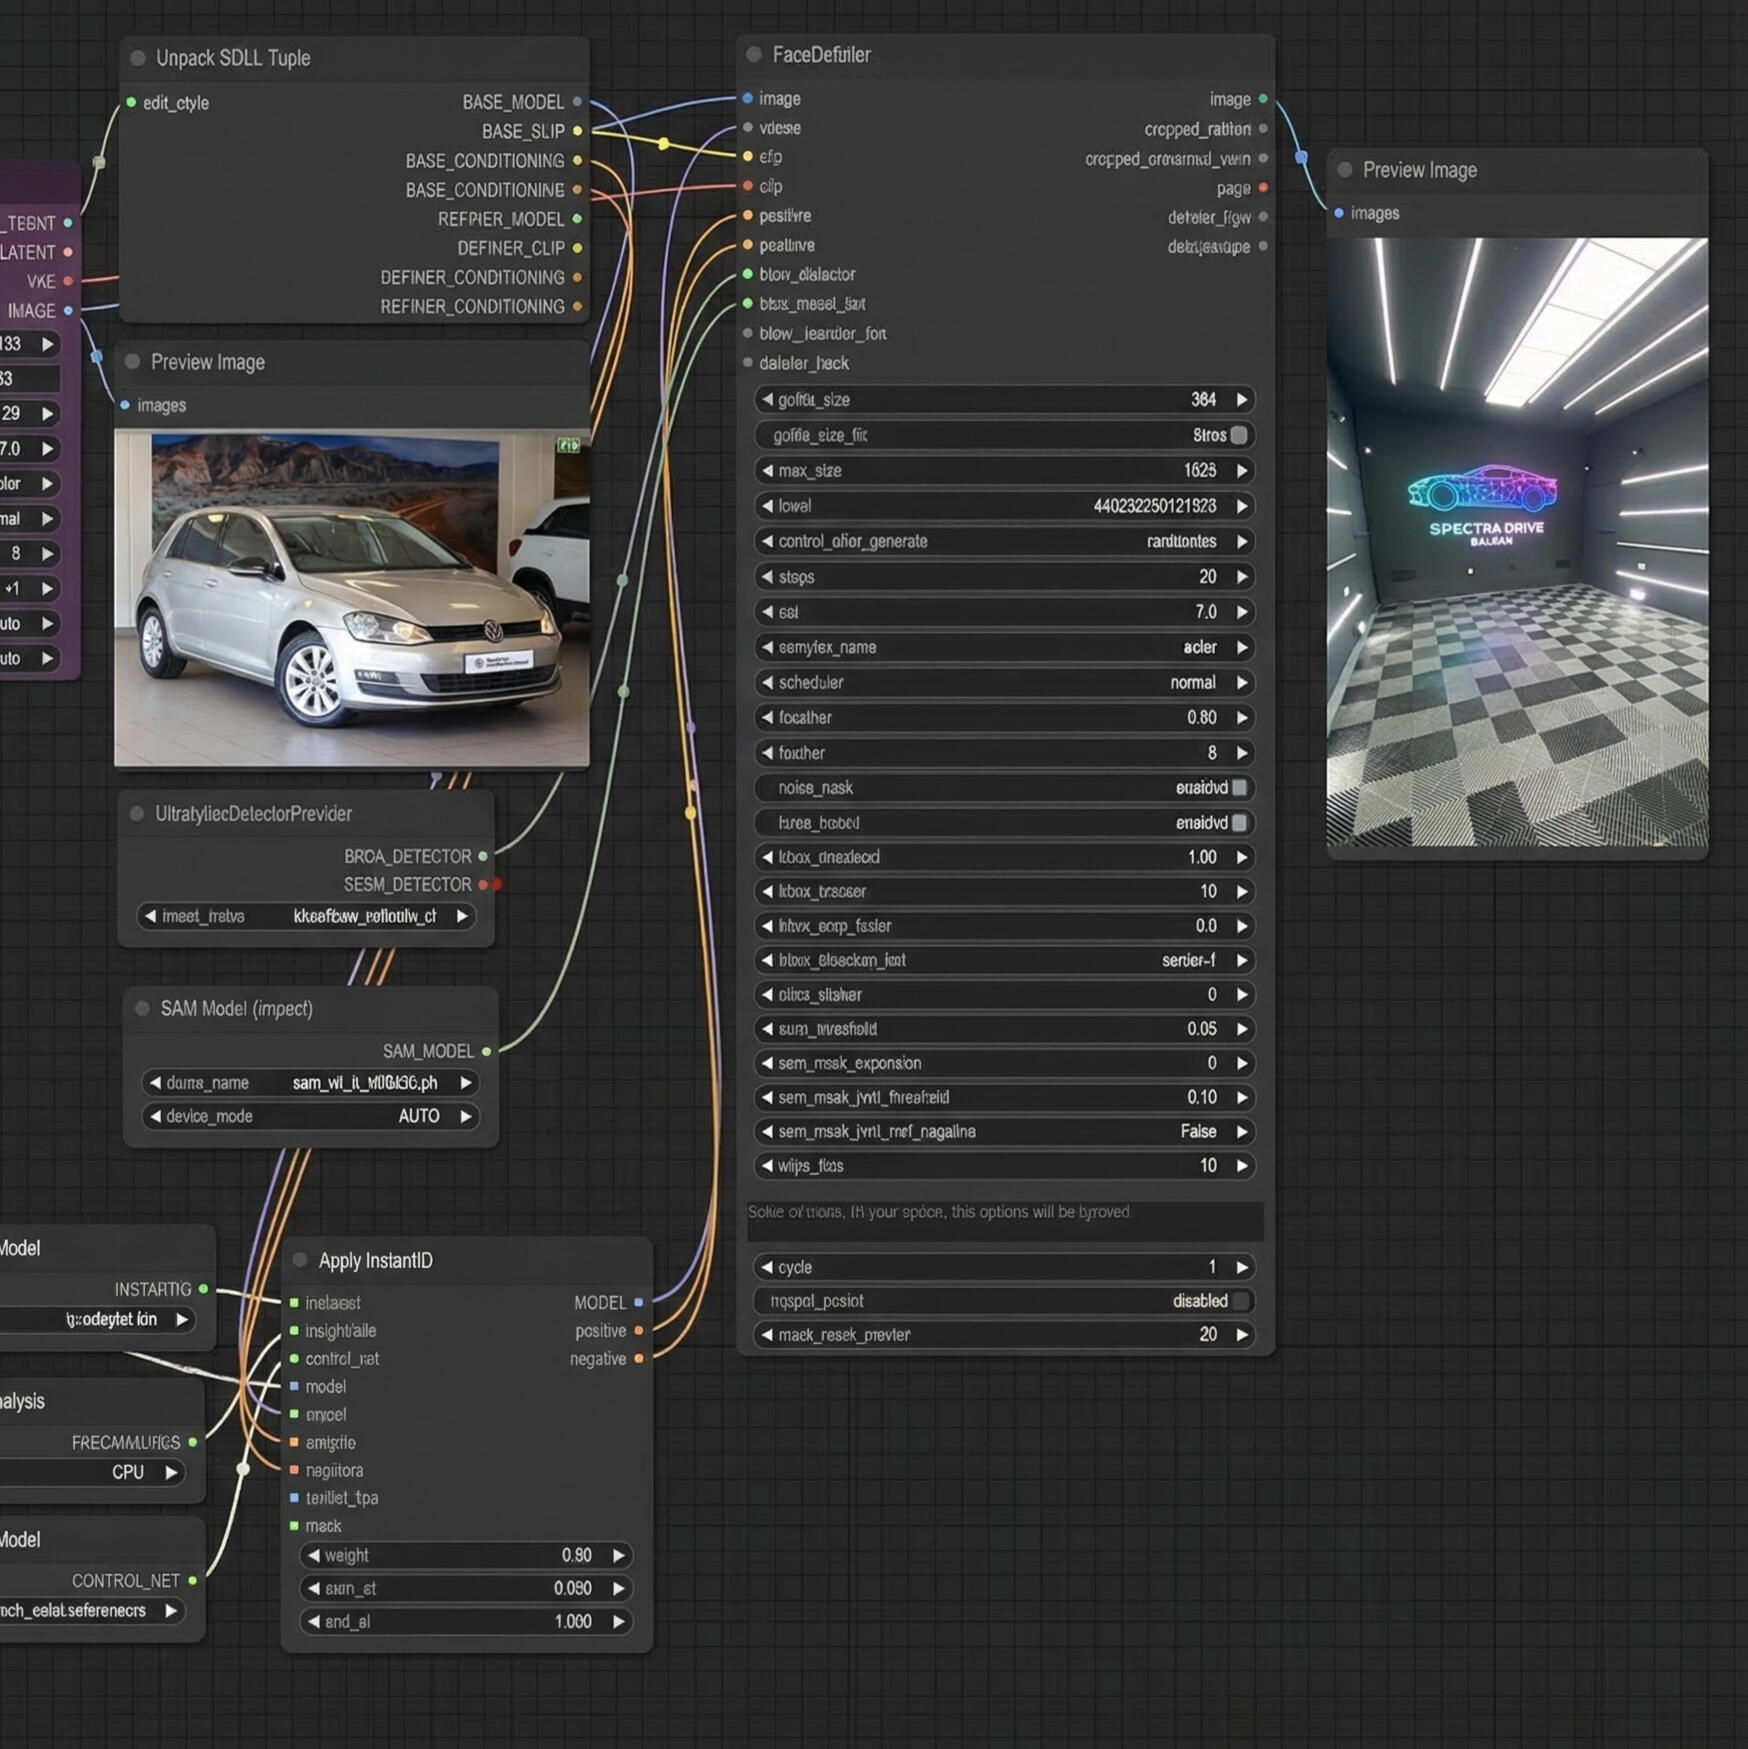Click the BASE_MODEL output connector
This screenshot has height=1749, width=1748.
click(577, 102)
